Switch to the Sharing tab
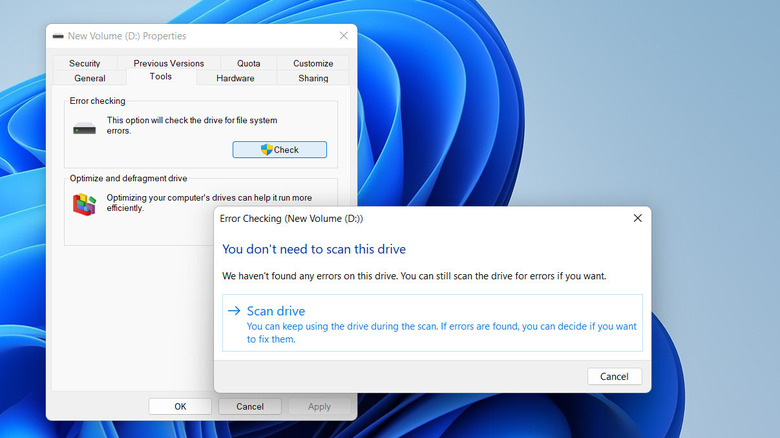 tap(313, 78)
